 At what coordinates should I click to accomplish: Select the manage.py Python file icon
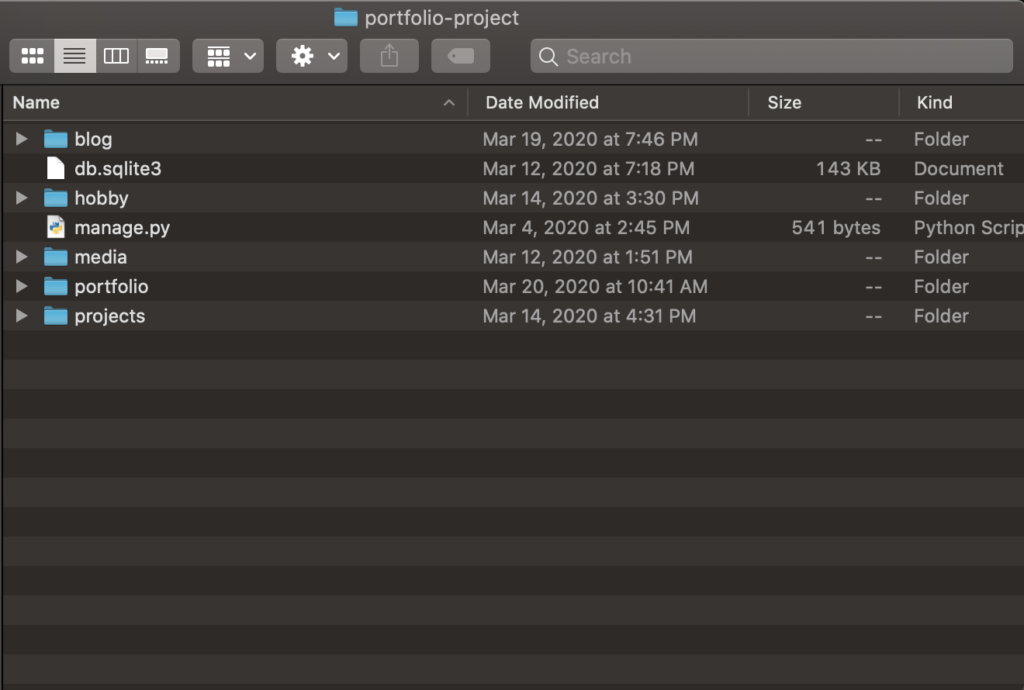point(56,227)
